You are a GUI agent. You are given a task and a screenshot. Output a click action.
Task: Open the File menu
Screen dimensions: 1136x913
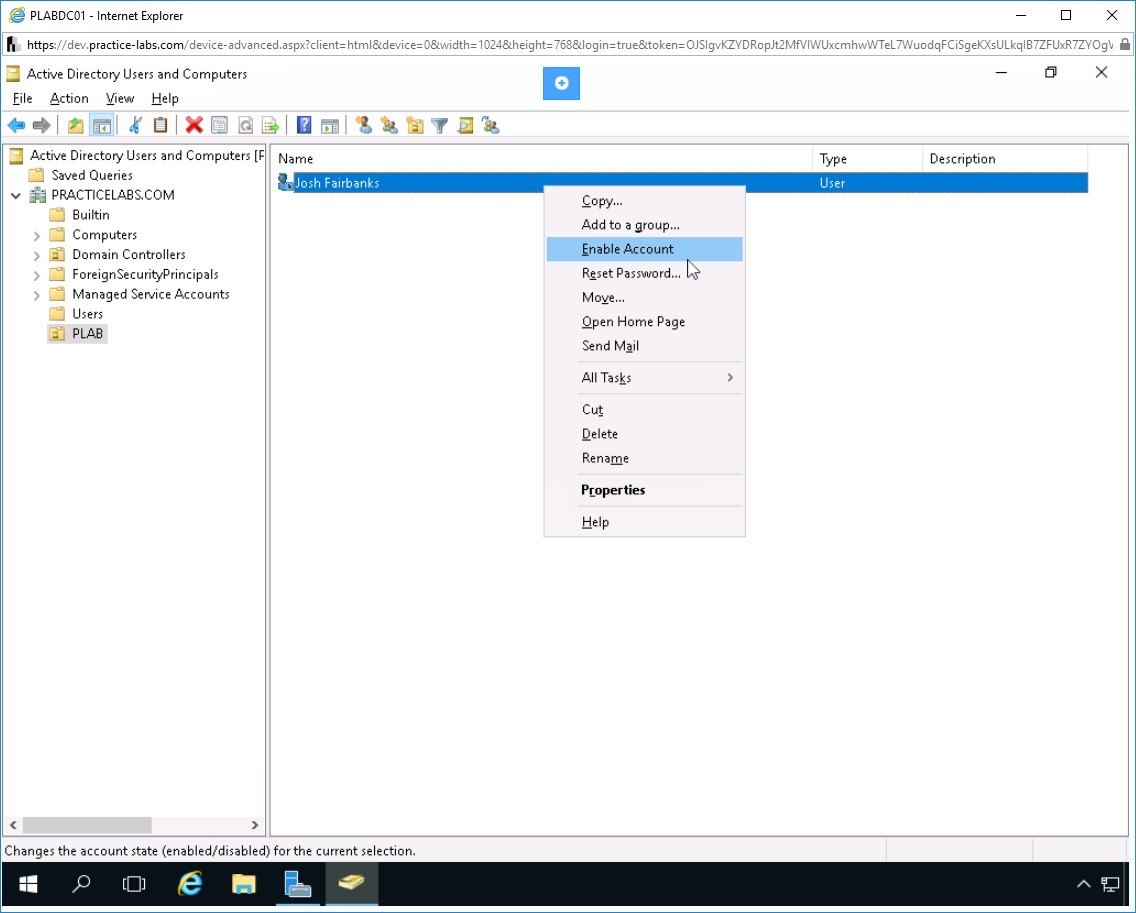tap(22, 99)
